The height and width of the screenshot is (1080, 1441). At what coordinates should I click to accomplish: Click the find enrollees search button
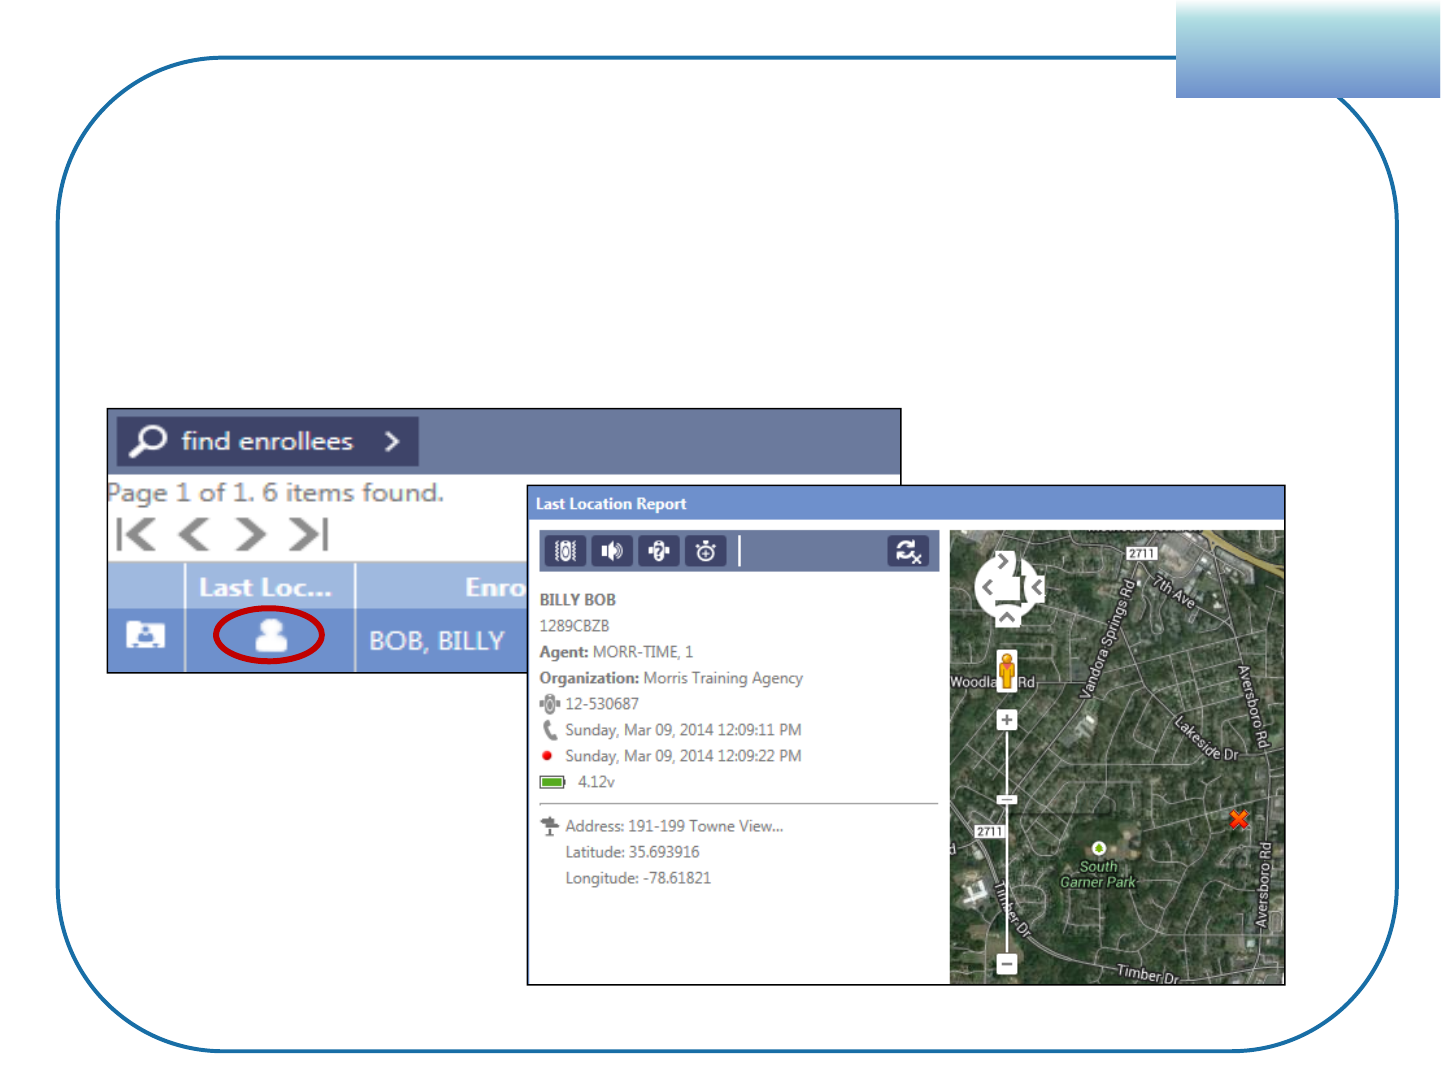point(268,441)
